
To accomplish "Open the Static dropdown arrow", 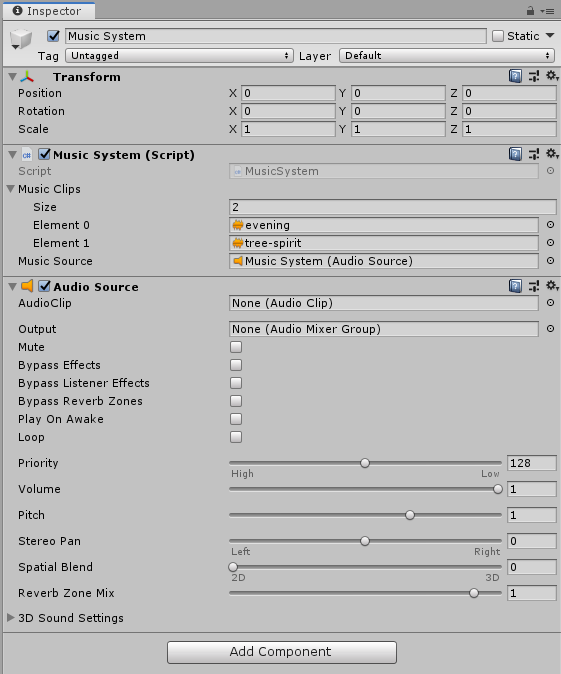I will tap(550, 36).
